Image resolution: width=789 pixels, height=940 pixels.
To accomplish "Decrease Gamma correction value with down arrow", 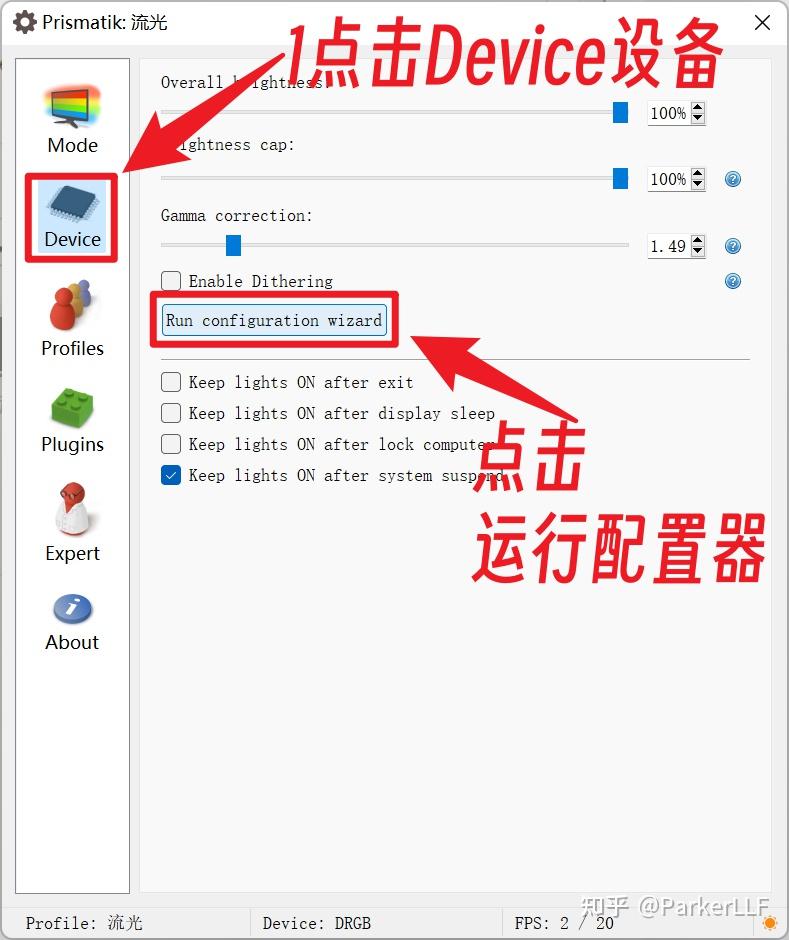I will 697,251.
